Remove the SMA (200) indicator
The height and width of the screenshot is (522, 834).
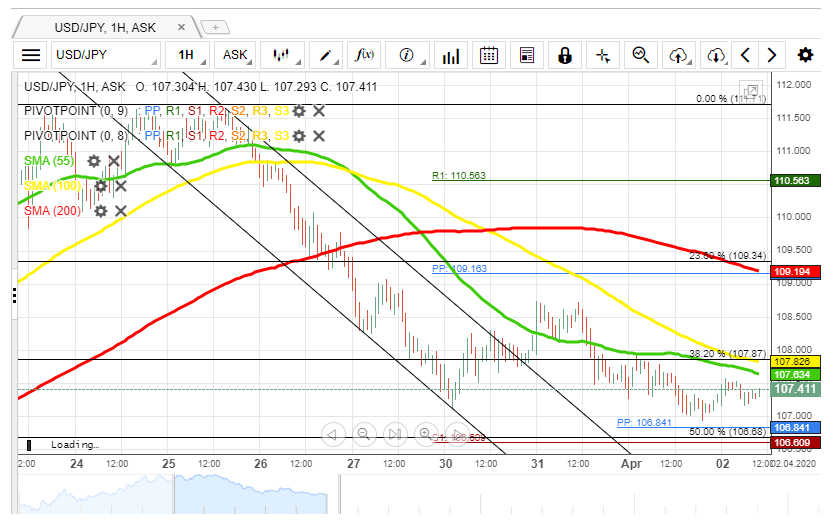120,211
